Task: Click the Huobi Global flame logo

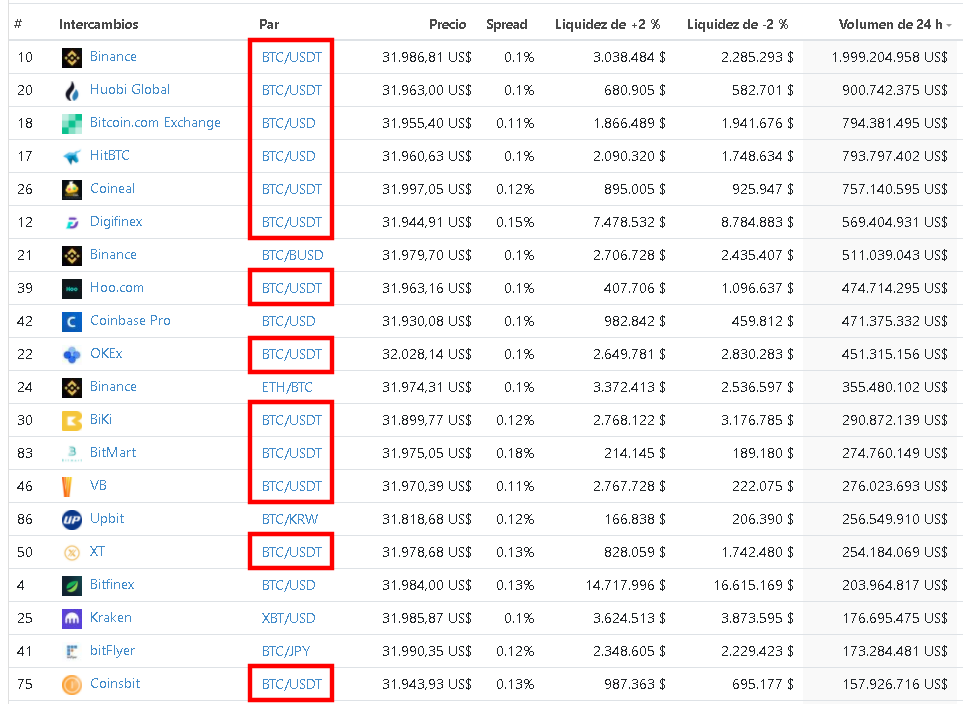Action: coord(72,91)
